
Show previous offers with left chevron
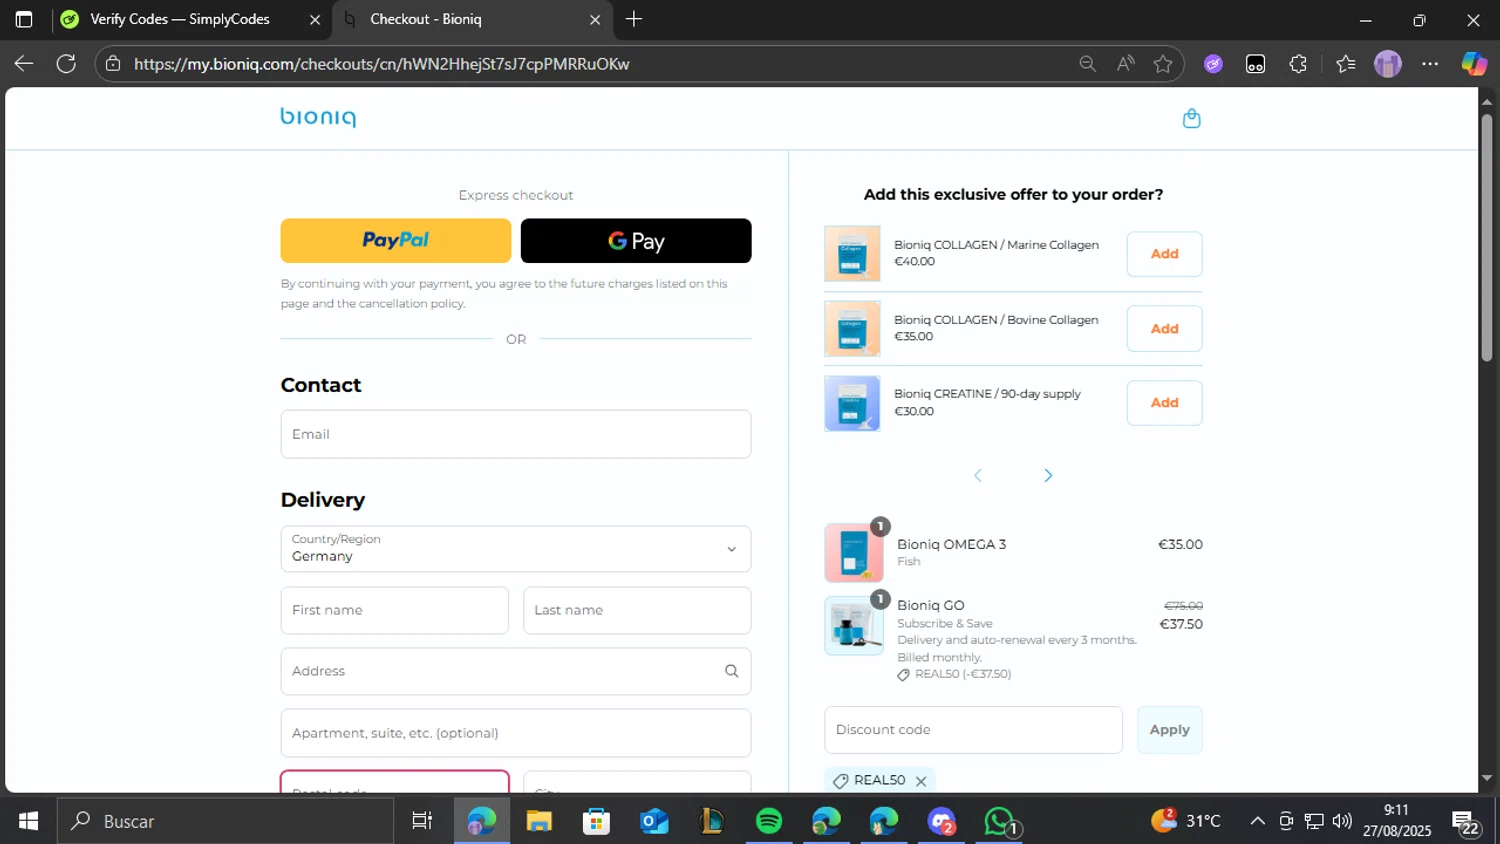pyautogui.click(x=978, y=475)
